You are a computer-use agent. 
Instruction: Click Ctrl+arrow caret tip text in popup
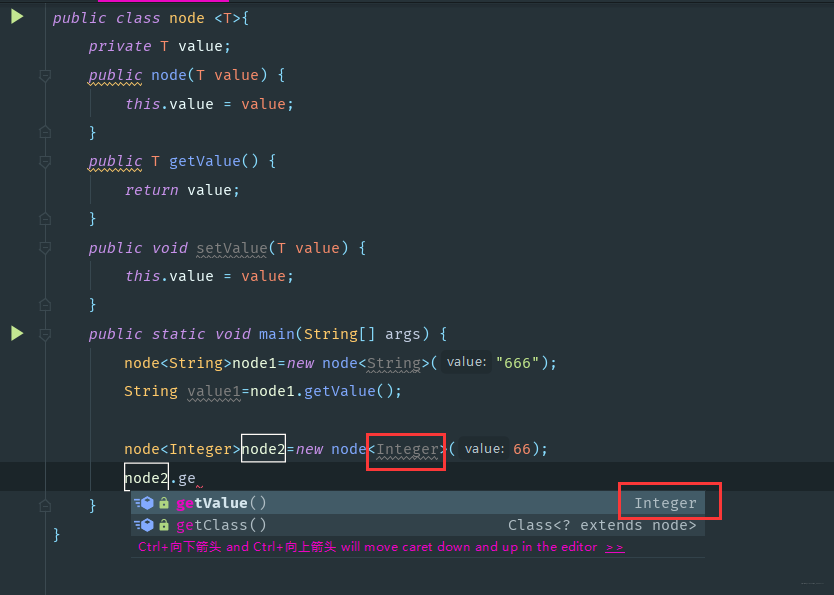pos(368,547)
